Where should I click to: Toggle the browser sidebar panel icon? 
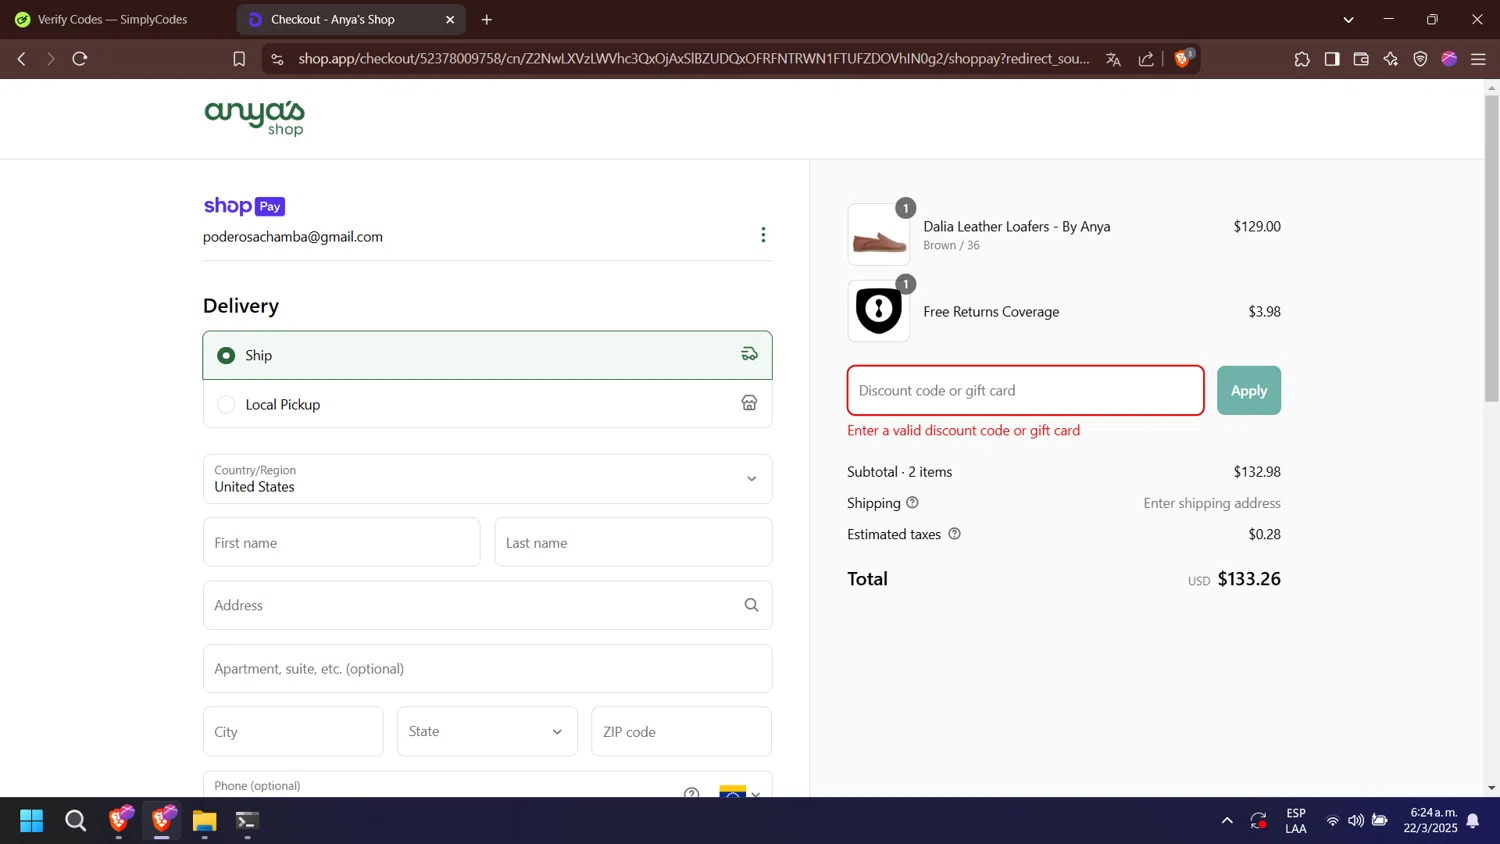[x=1332, y=59]
